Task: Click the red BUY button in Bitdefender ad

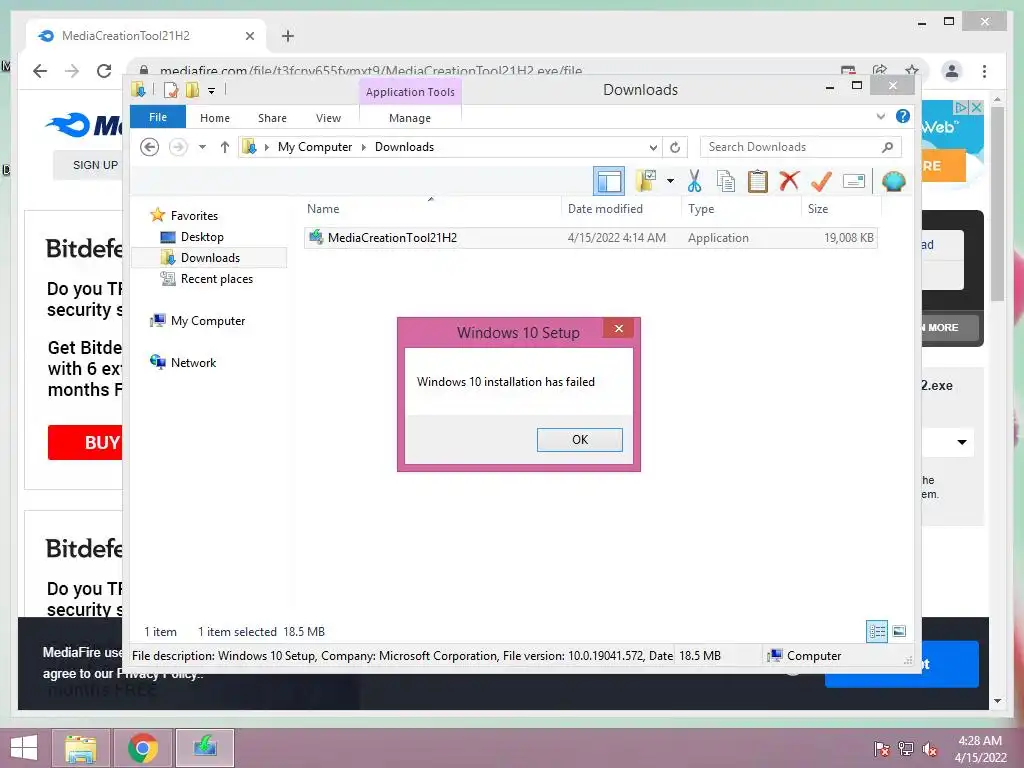Action: tap(86, 443)
